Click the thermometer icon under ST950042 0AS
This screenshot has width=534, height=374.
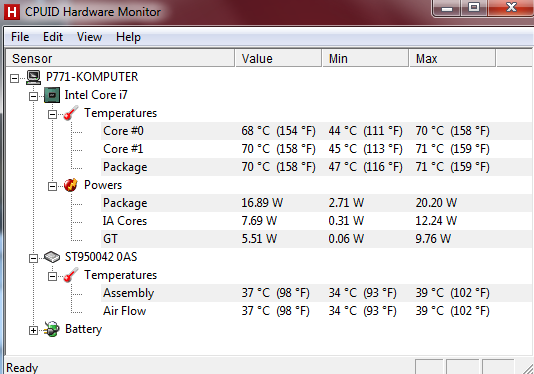71,275
